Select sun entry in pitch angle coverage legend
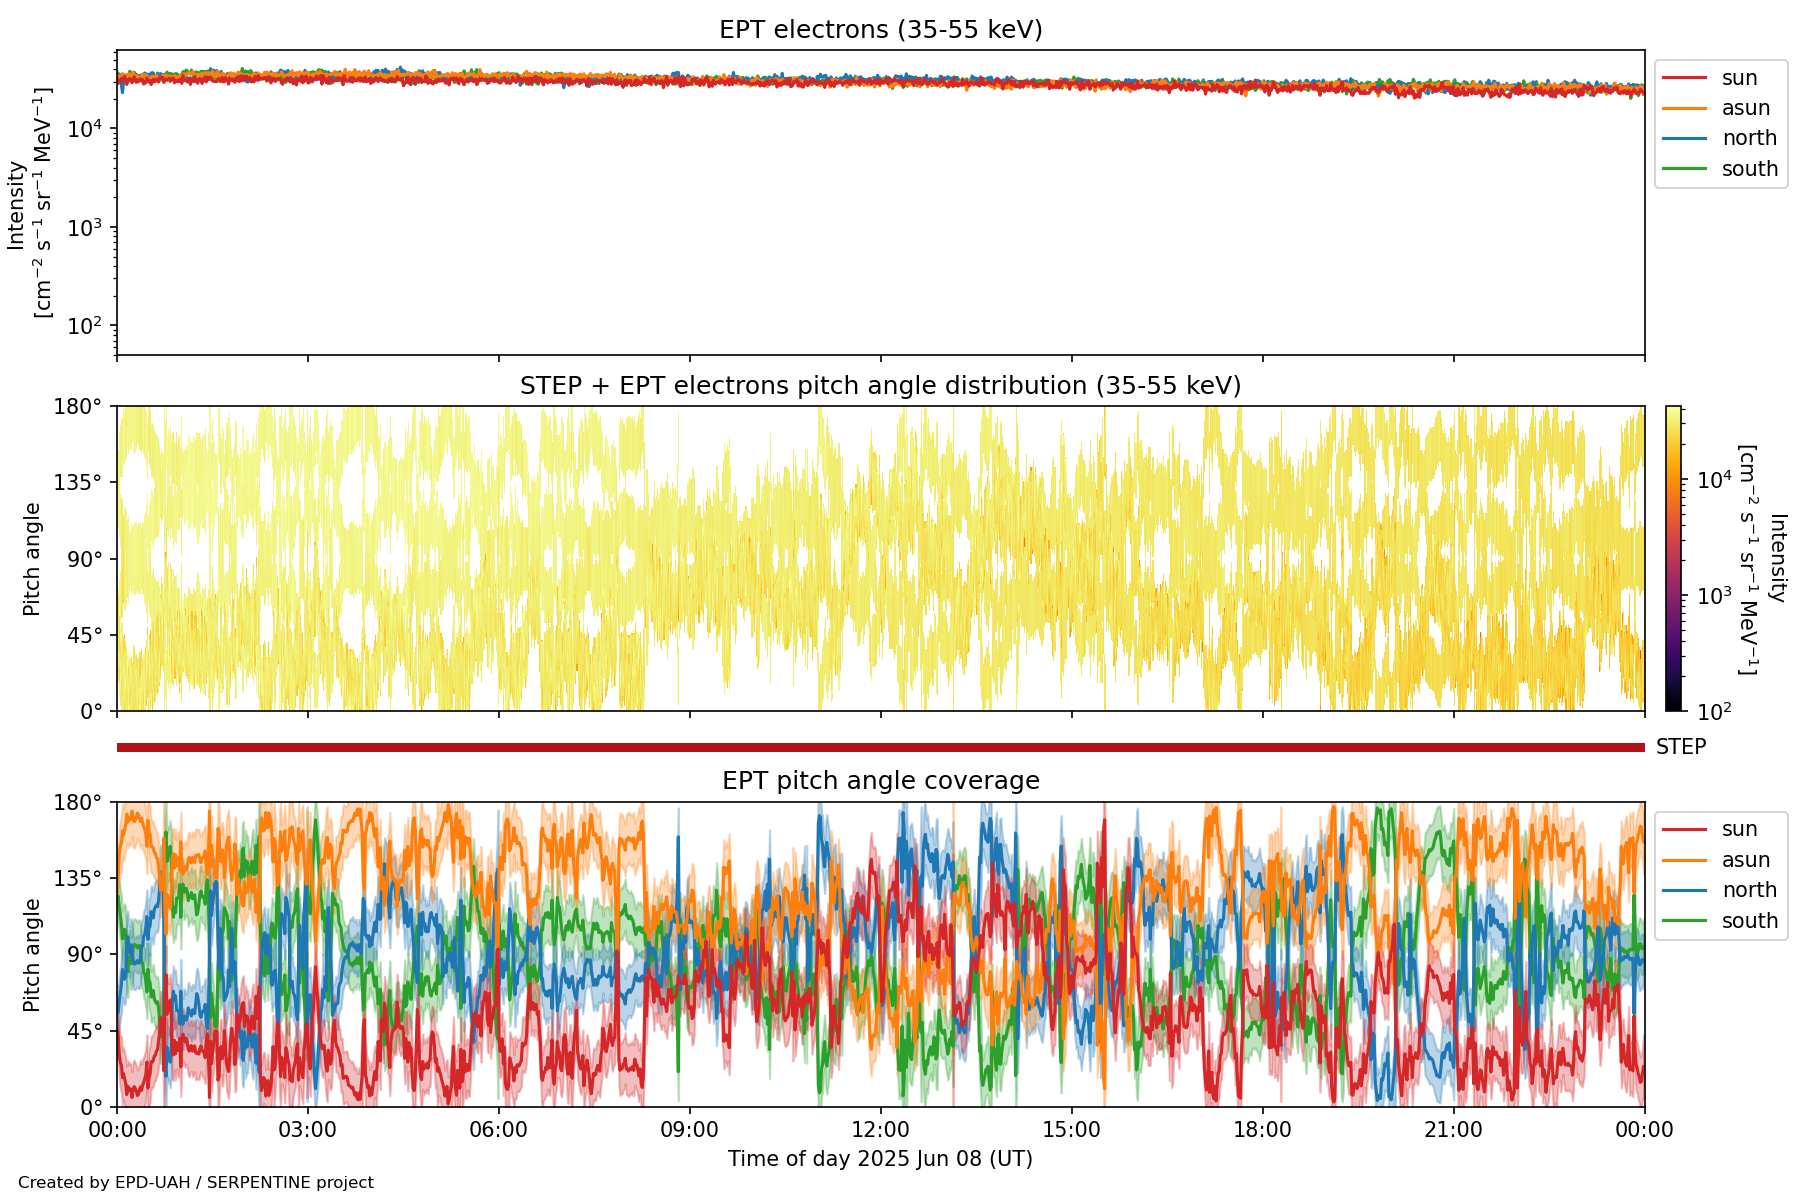The width and height of the screenshot is (1800, 1200). tap(1739, 829)
